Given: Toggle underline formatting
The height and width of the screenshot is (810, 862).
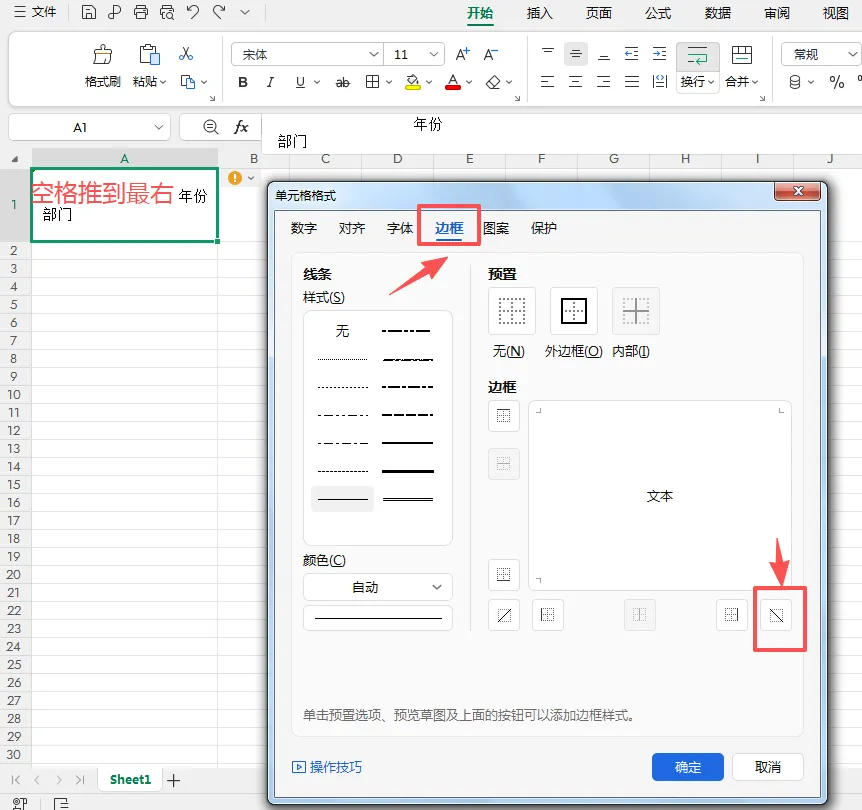Looking at the screenshot, I should coord(300,82).
